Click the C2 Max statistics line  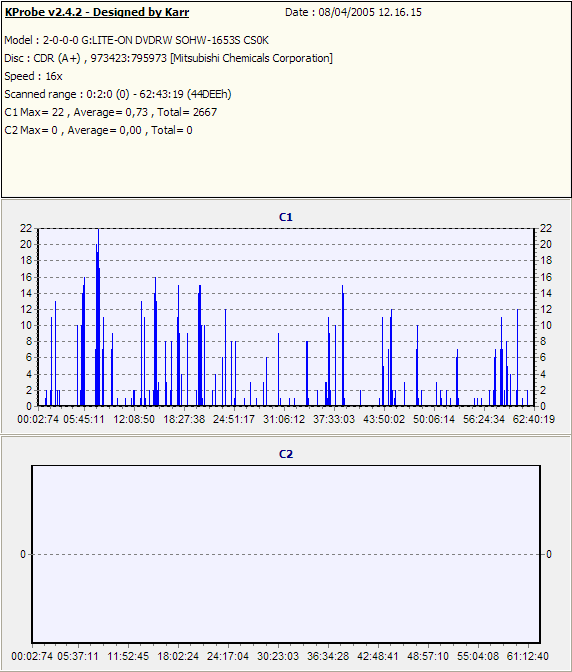tap(98, 130)
